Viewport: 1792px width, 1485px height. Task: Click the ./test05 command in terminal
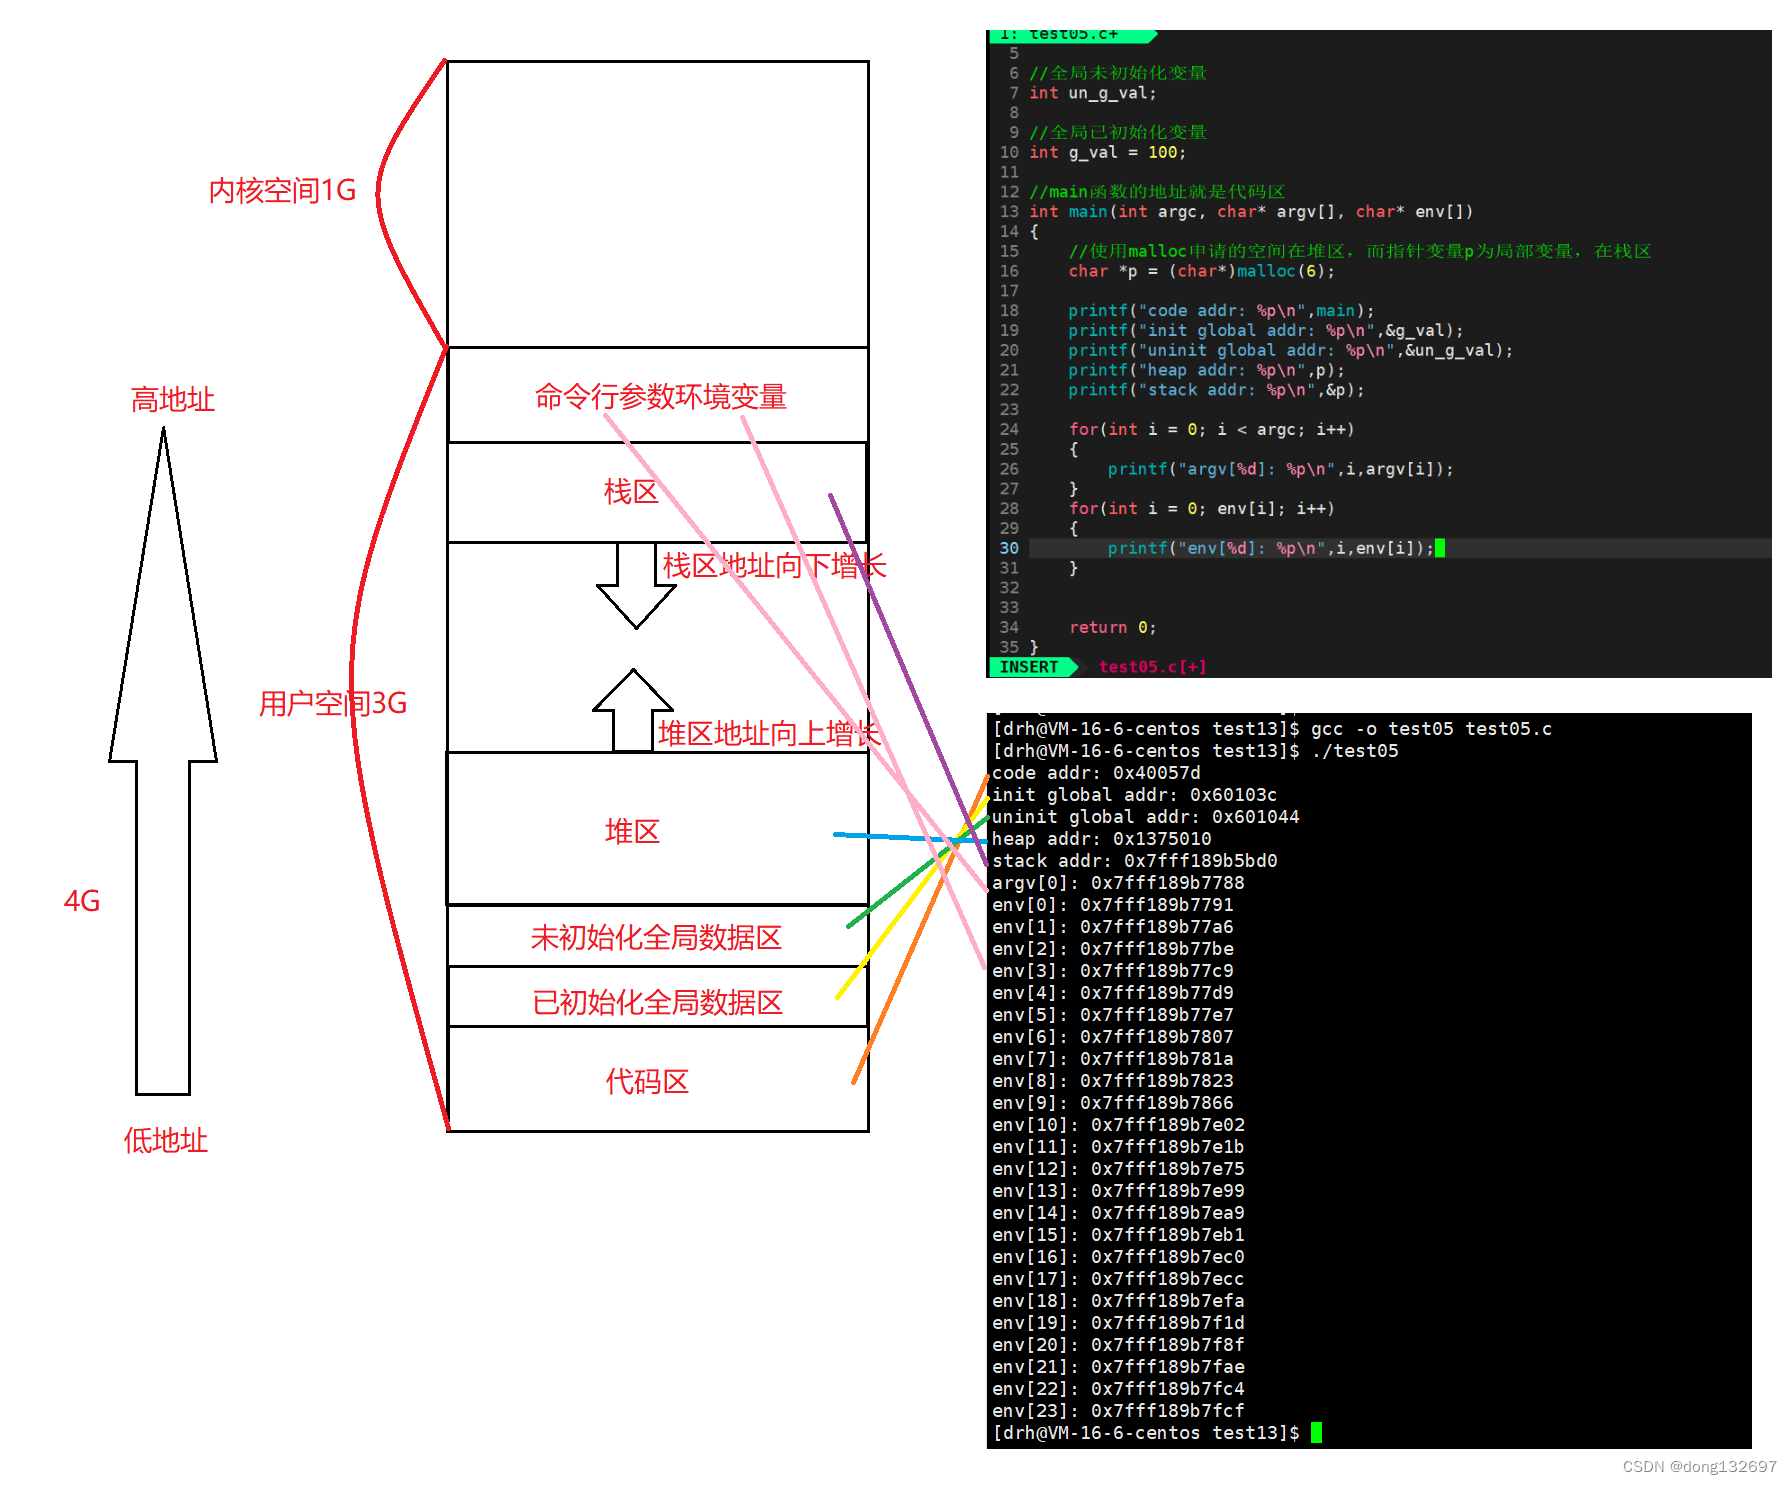(1354, 751)
